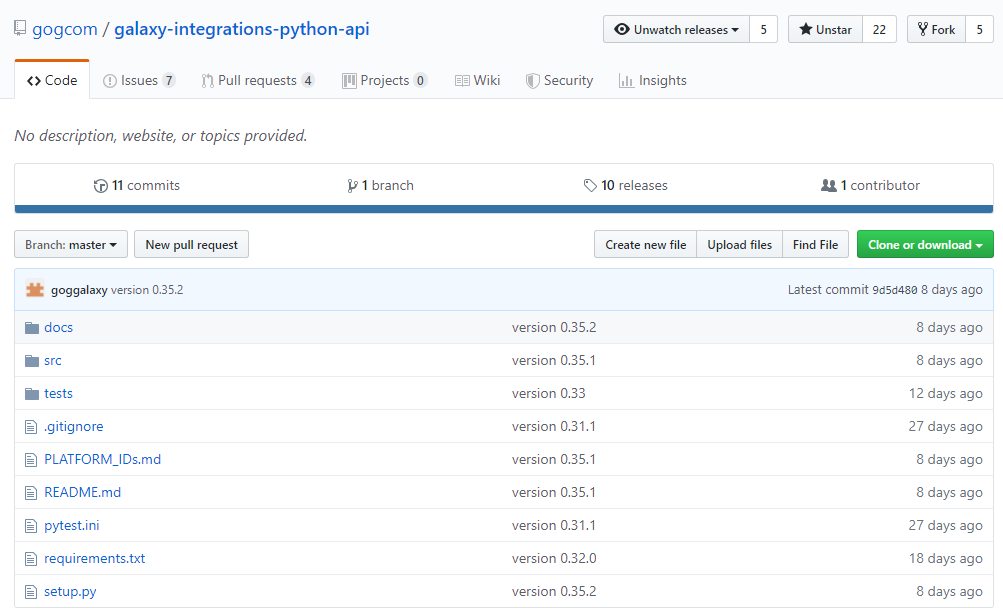Click Find File button
1003x616 pixels.
click(816, 244)
